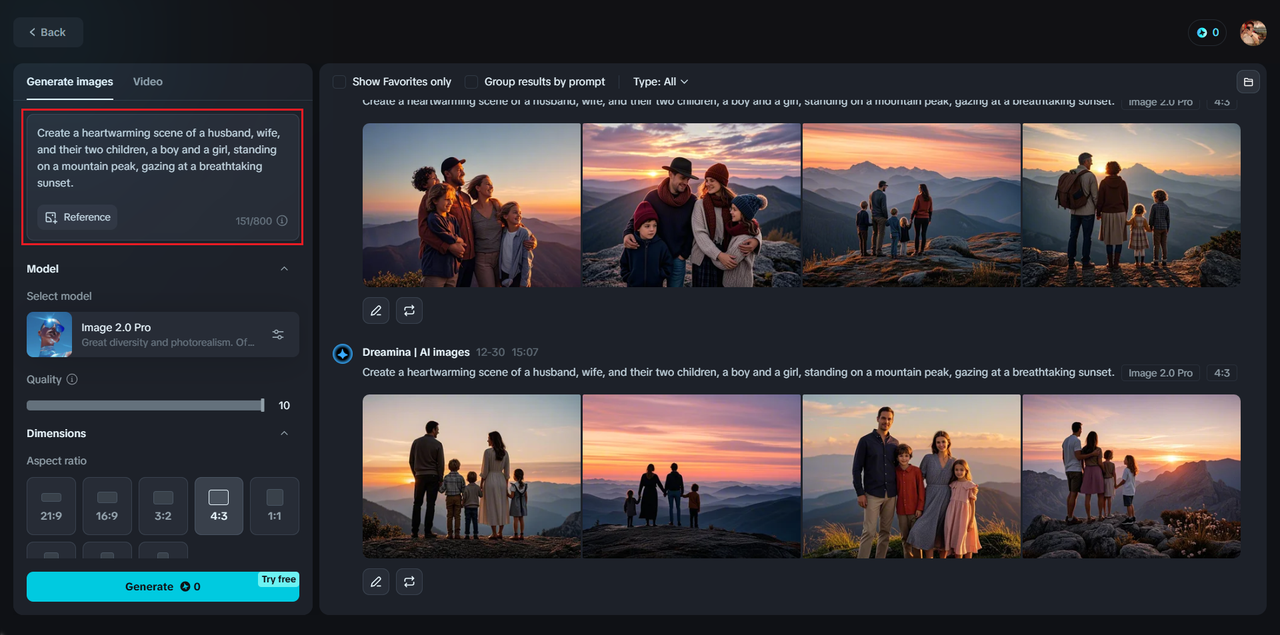Click 4:3 tag of second result
Screen dimensions: 1280x635
(1222, 373)
